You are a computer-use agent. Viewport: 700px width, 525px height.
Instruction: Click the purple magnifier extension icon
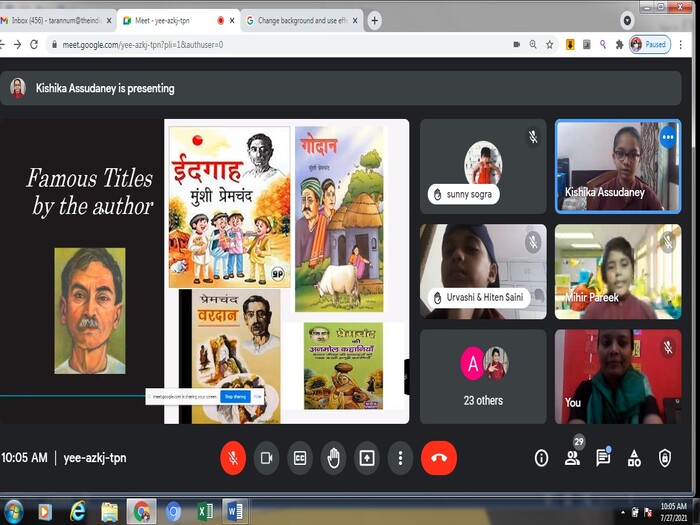603,45
